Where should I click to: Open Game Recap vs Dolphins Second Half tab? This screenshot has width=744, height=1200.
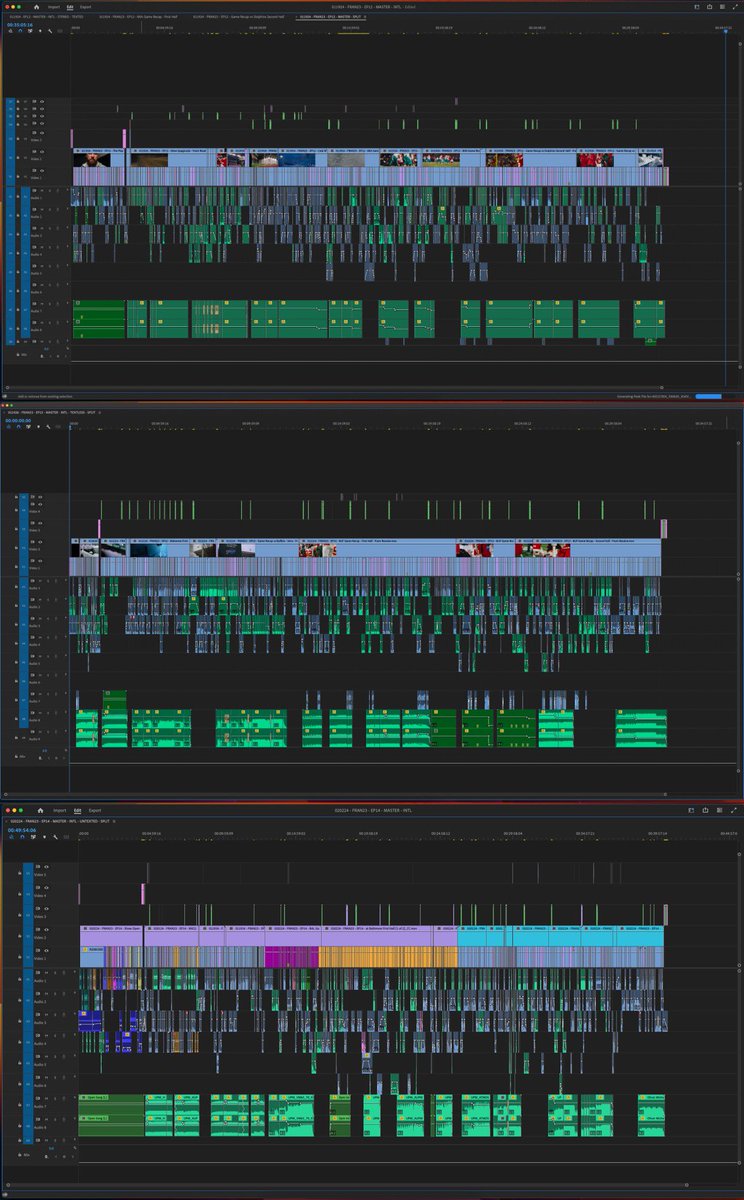(x=240, y=16)
